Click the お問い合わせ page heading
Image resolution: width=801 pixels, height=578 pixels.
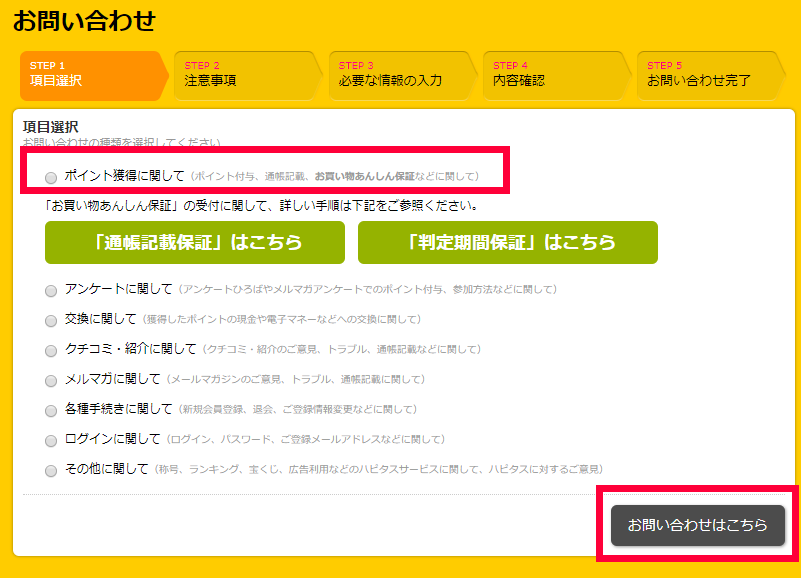click(84, 20)
